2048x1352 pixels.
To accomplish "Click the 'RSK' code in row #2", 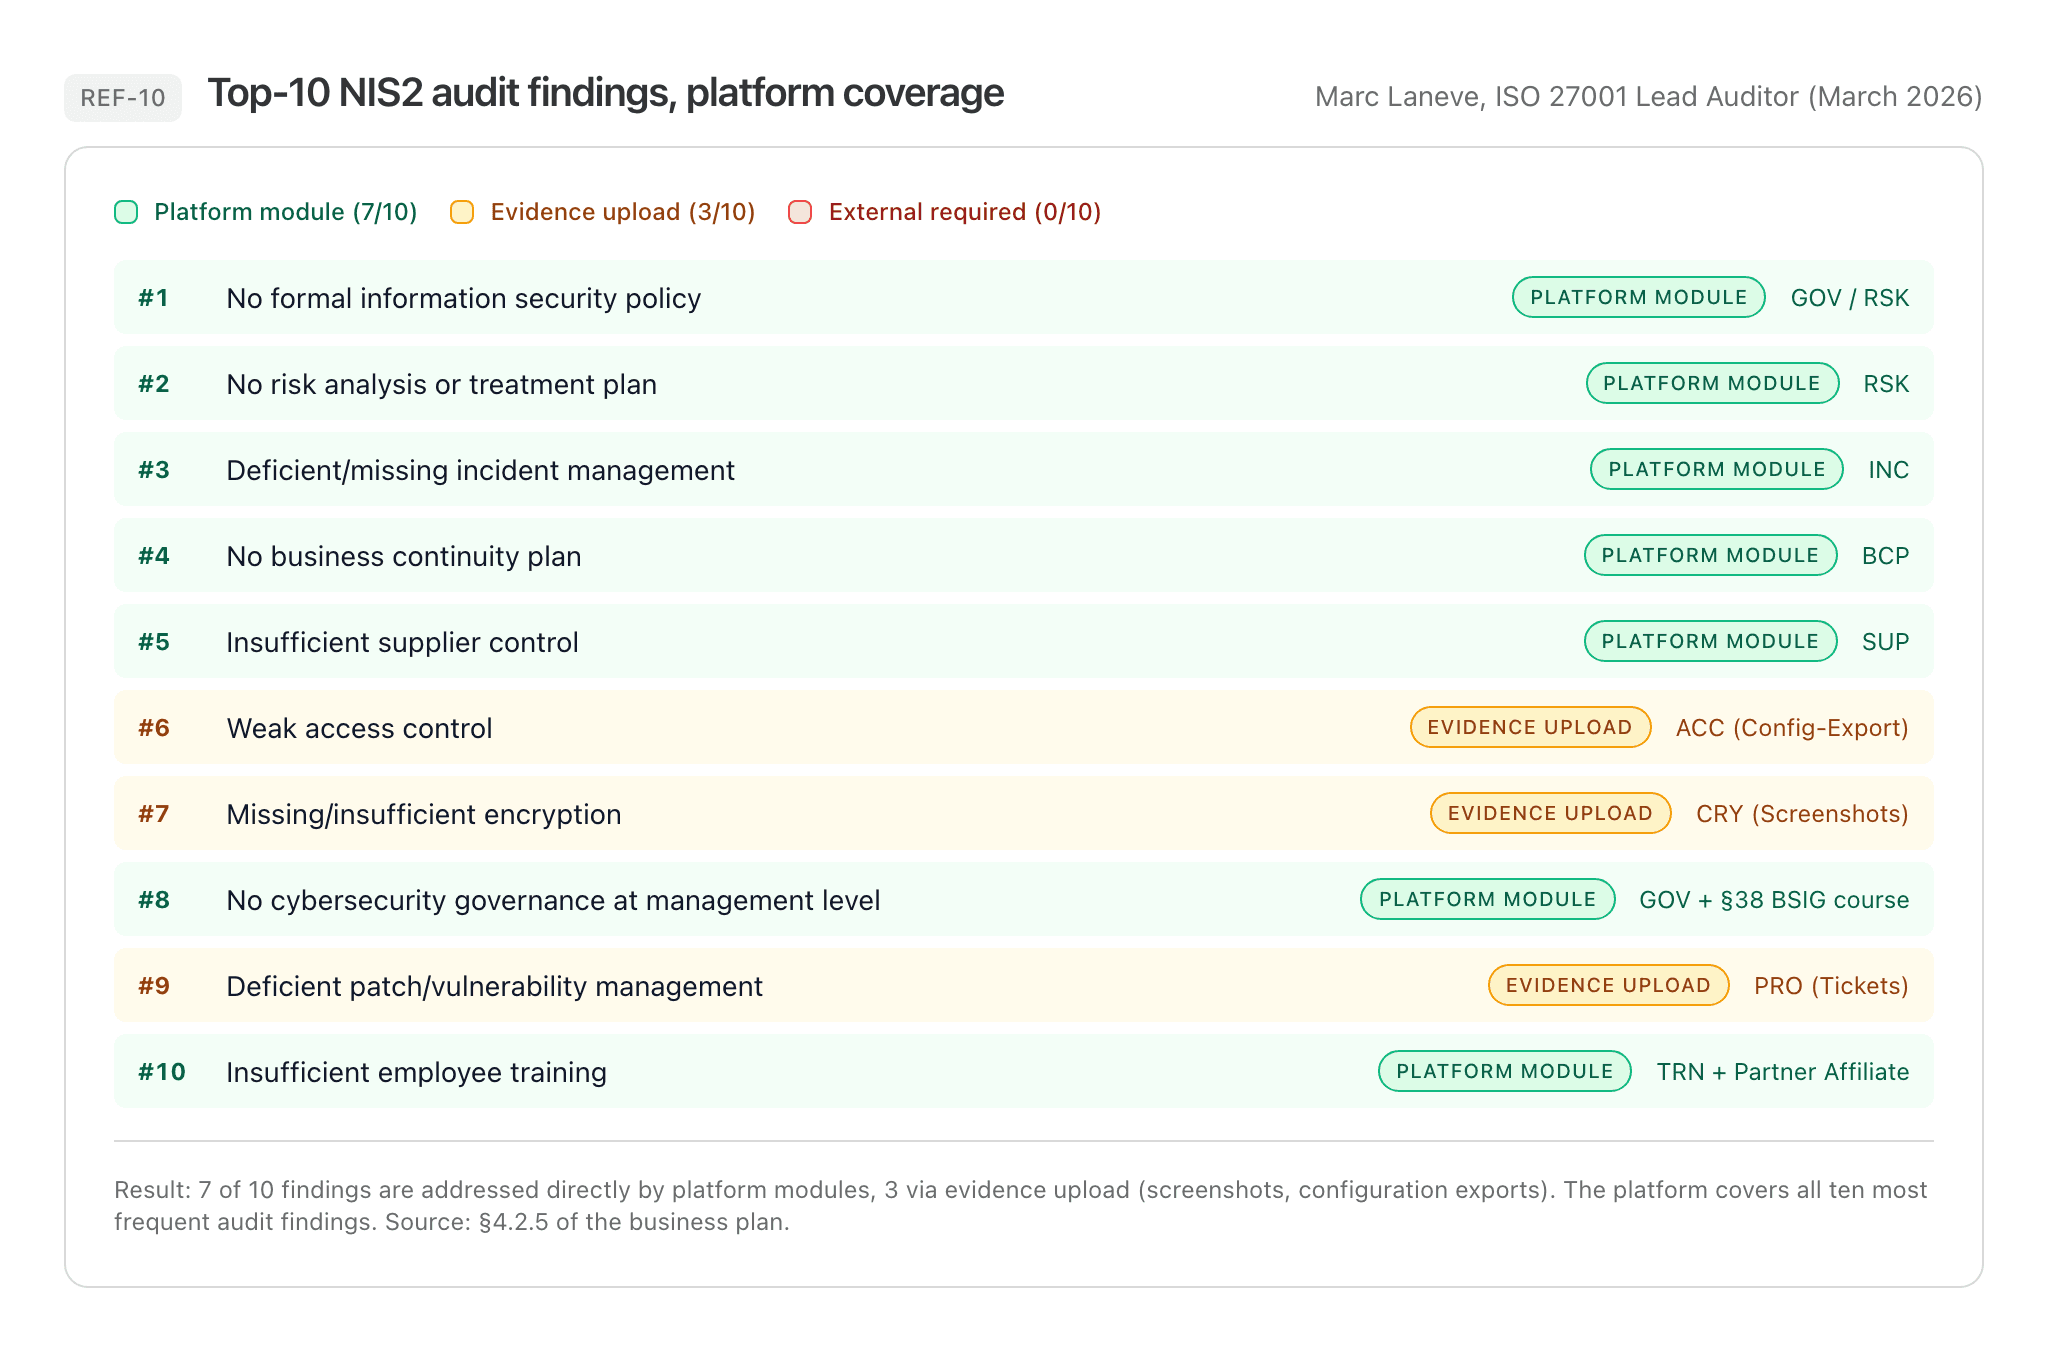I will click(1887, 384).
